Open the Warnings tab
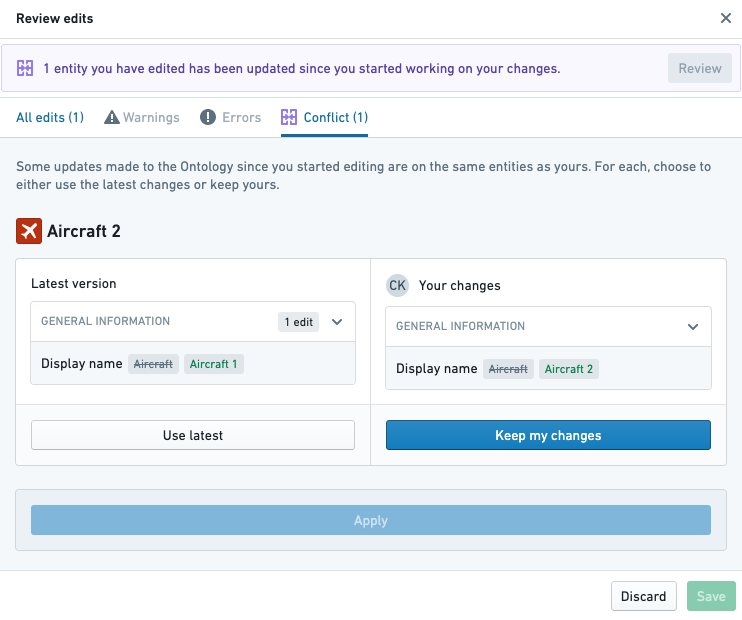 tap(141, 117)
